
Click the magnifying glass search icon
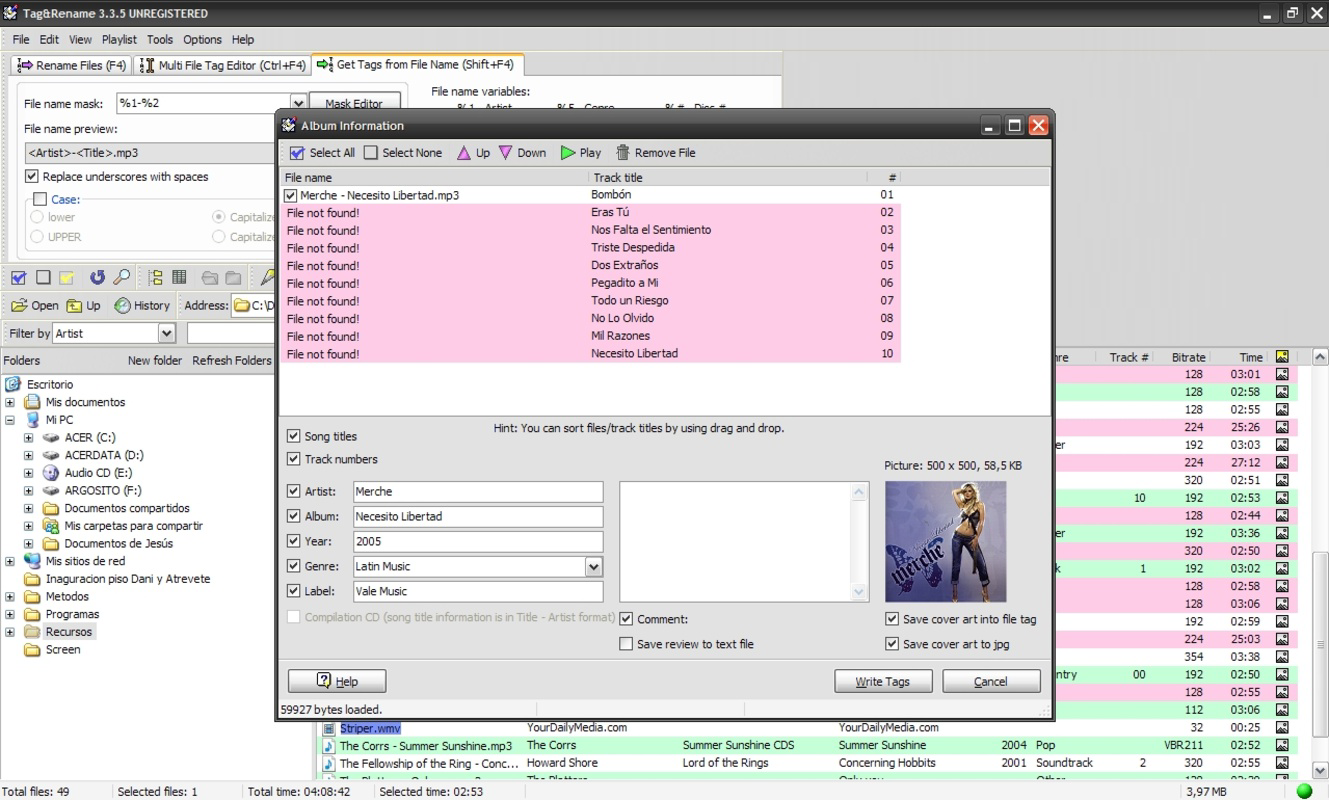(x=121, y=278)
